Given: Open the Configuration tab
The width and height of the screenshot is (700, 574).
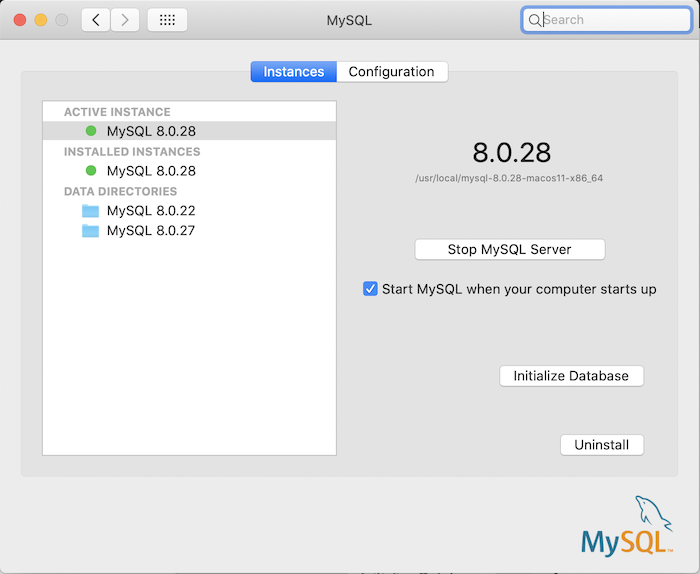Looking at the screenshot, I should [392, 72].
